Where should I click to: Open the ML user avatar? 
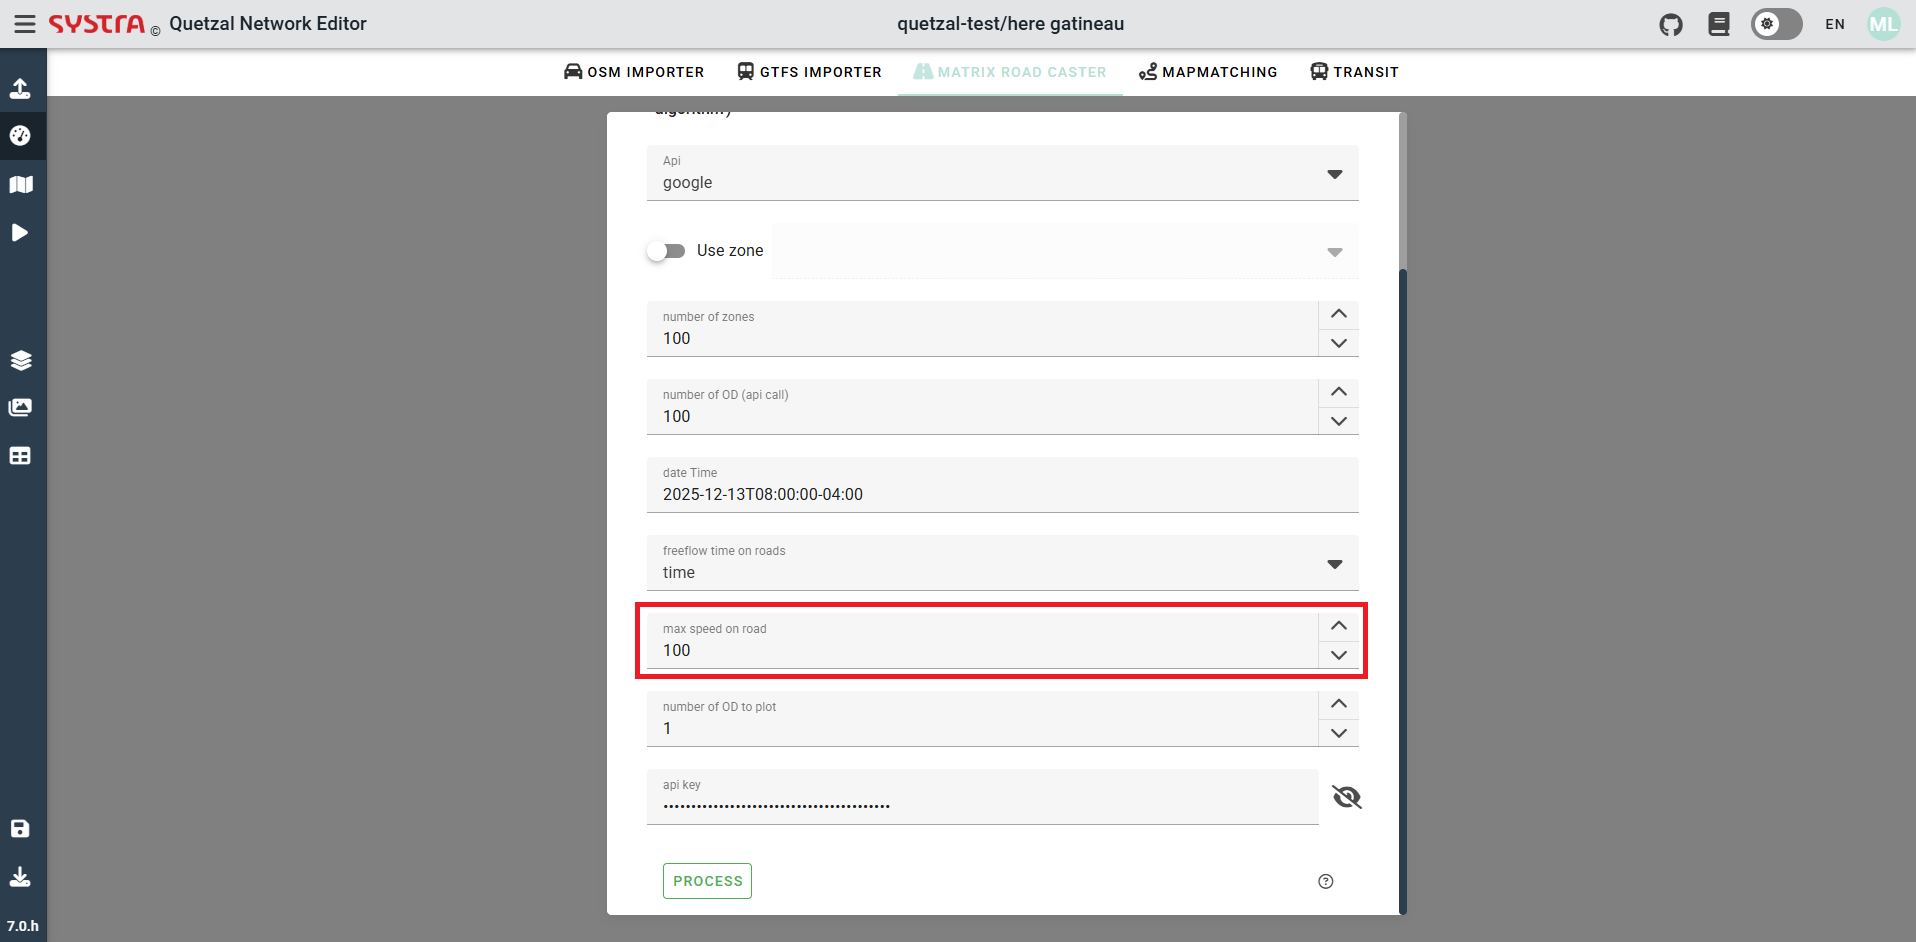(1884, 24)
